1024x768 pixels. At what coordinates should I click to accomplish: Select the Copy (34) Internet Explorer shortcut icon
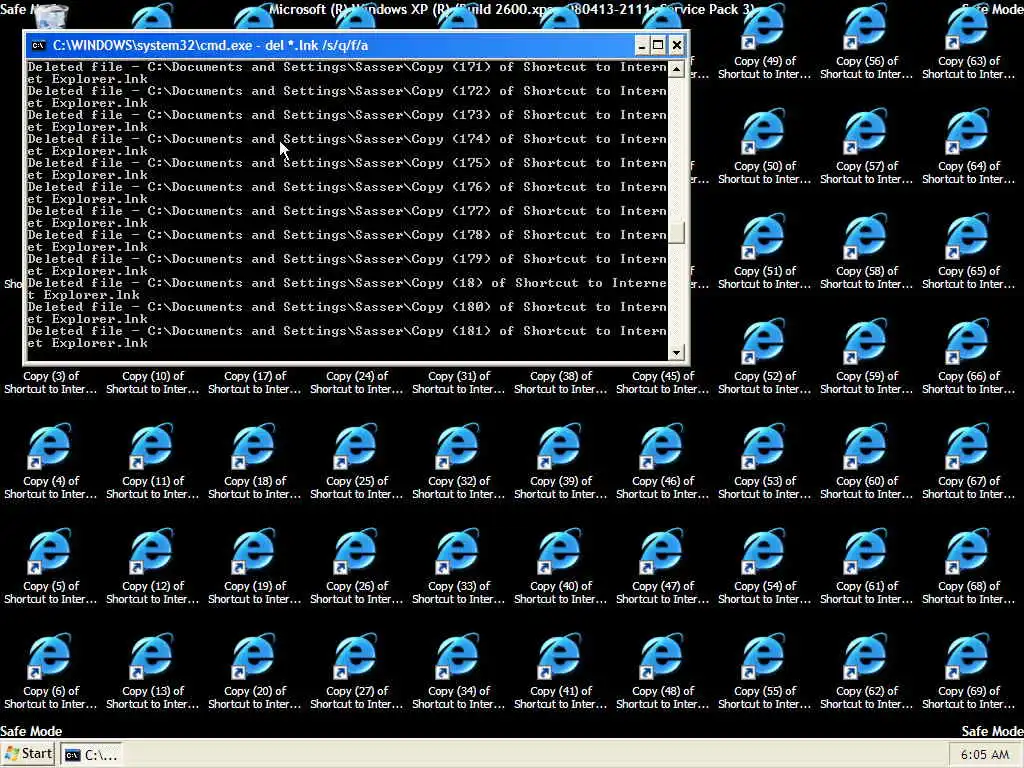click(x=458, y=657)
